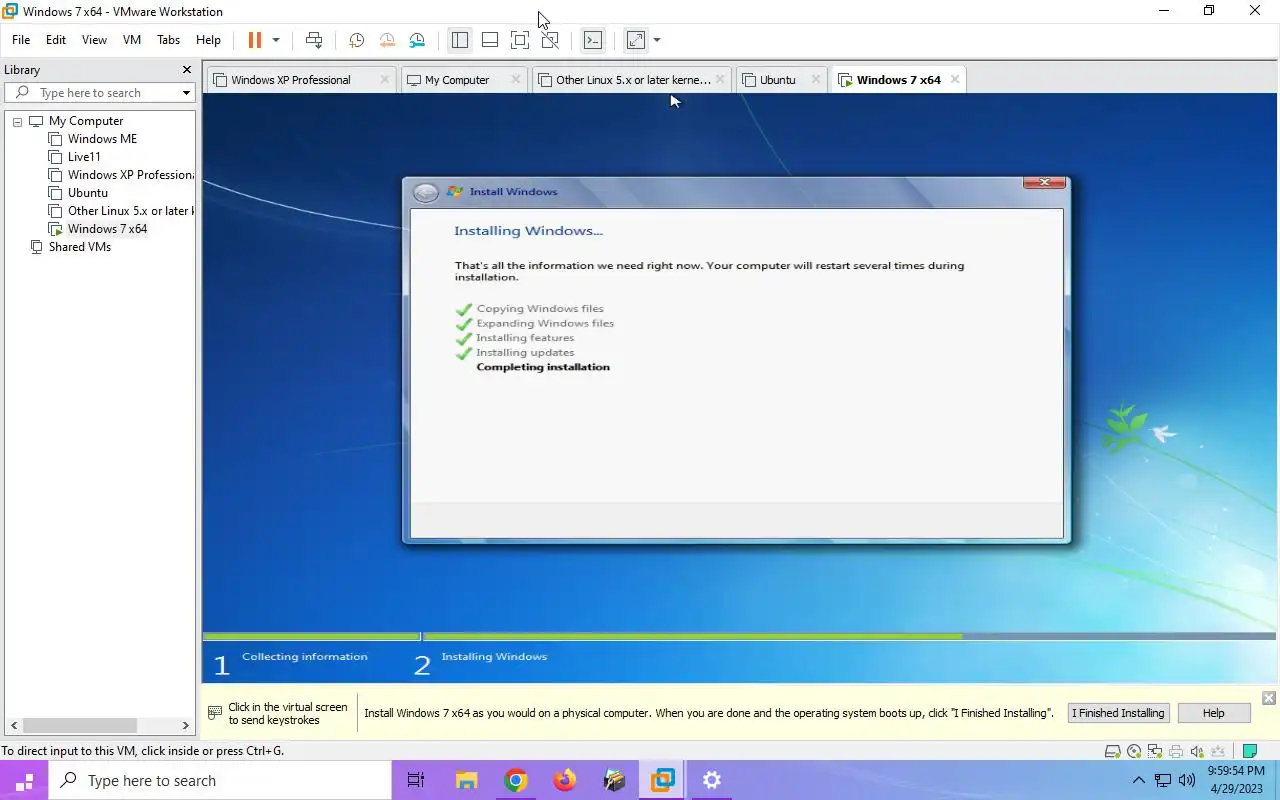
Task: Launch Firefox from the taskbar
Action: point(565,781)
